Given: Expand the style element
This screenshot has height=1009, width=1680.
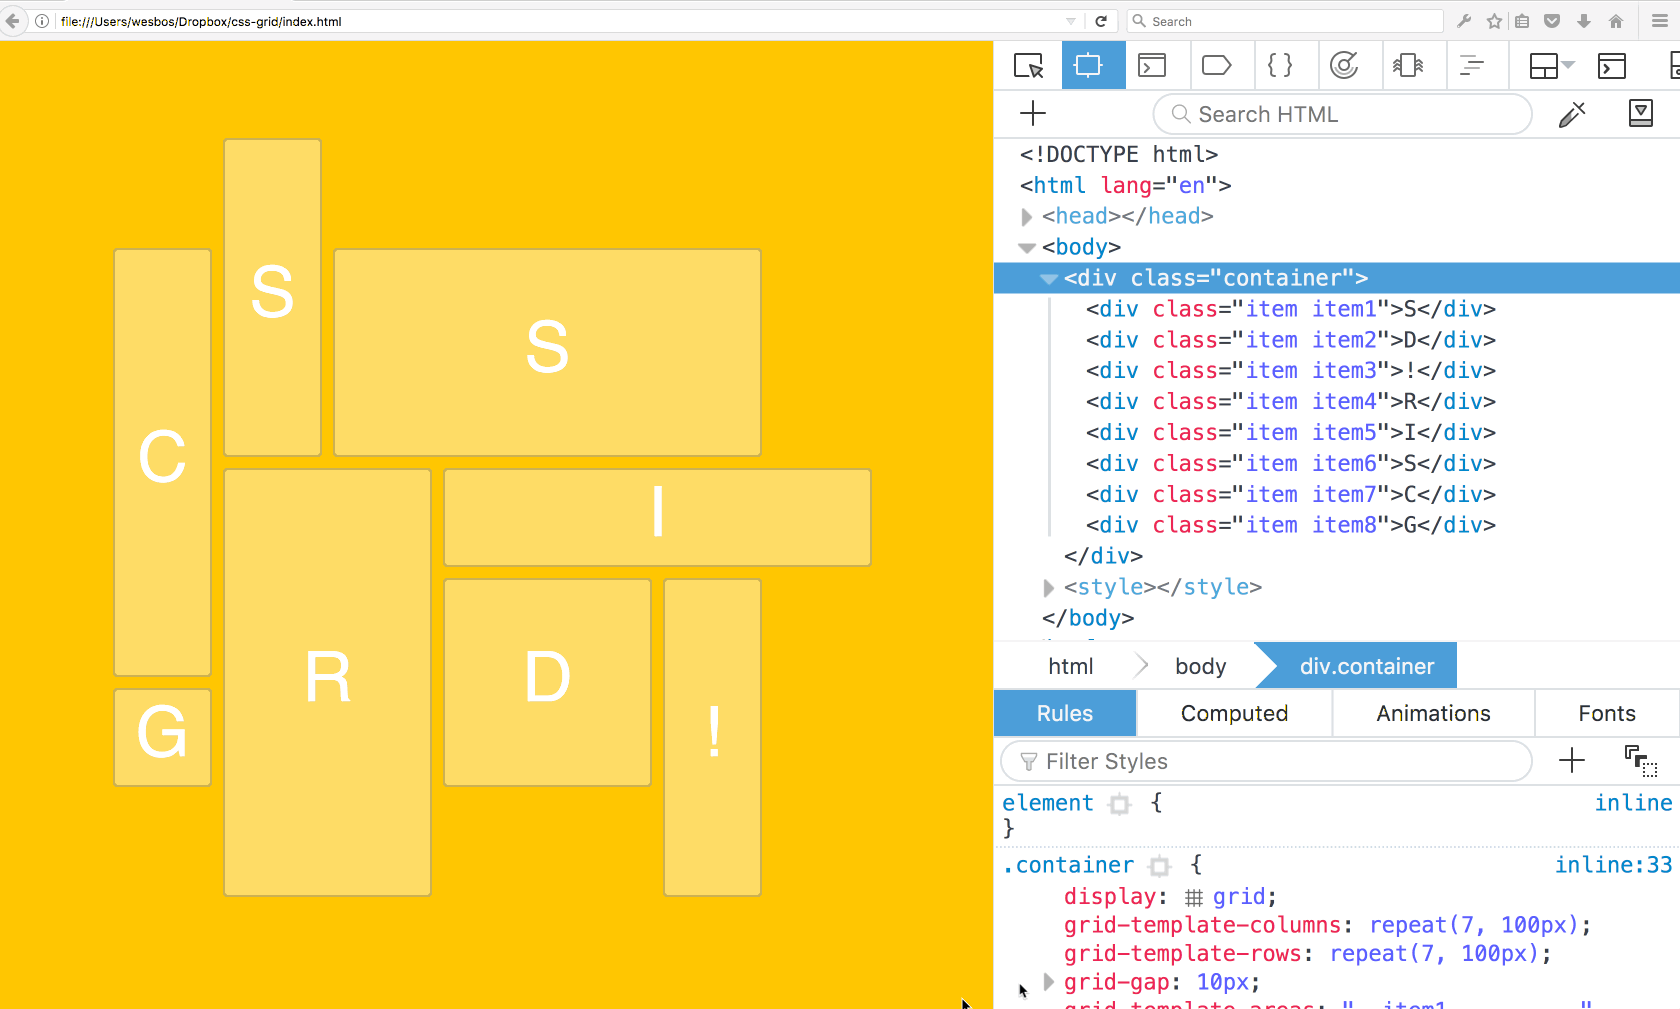Looking at the screenshot, I should coord(1048,587).
